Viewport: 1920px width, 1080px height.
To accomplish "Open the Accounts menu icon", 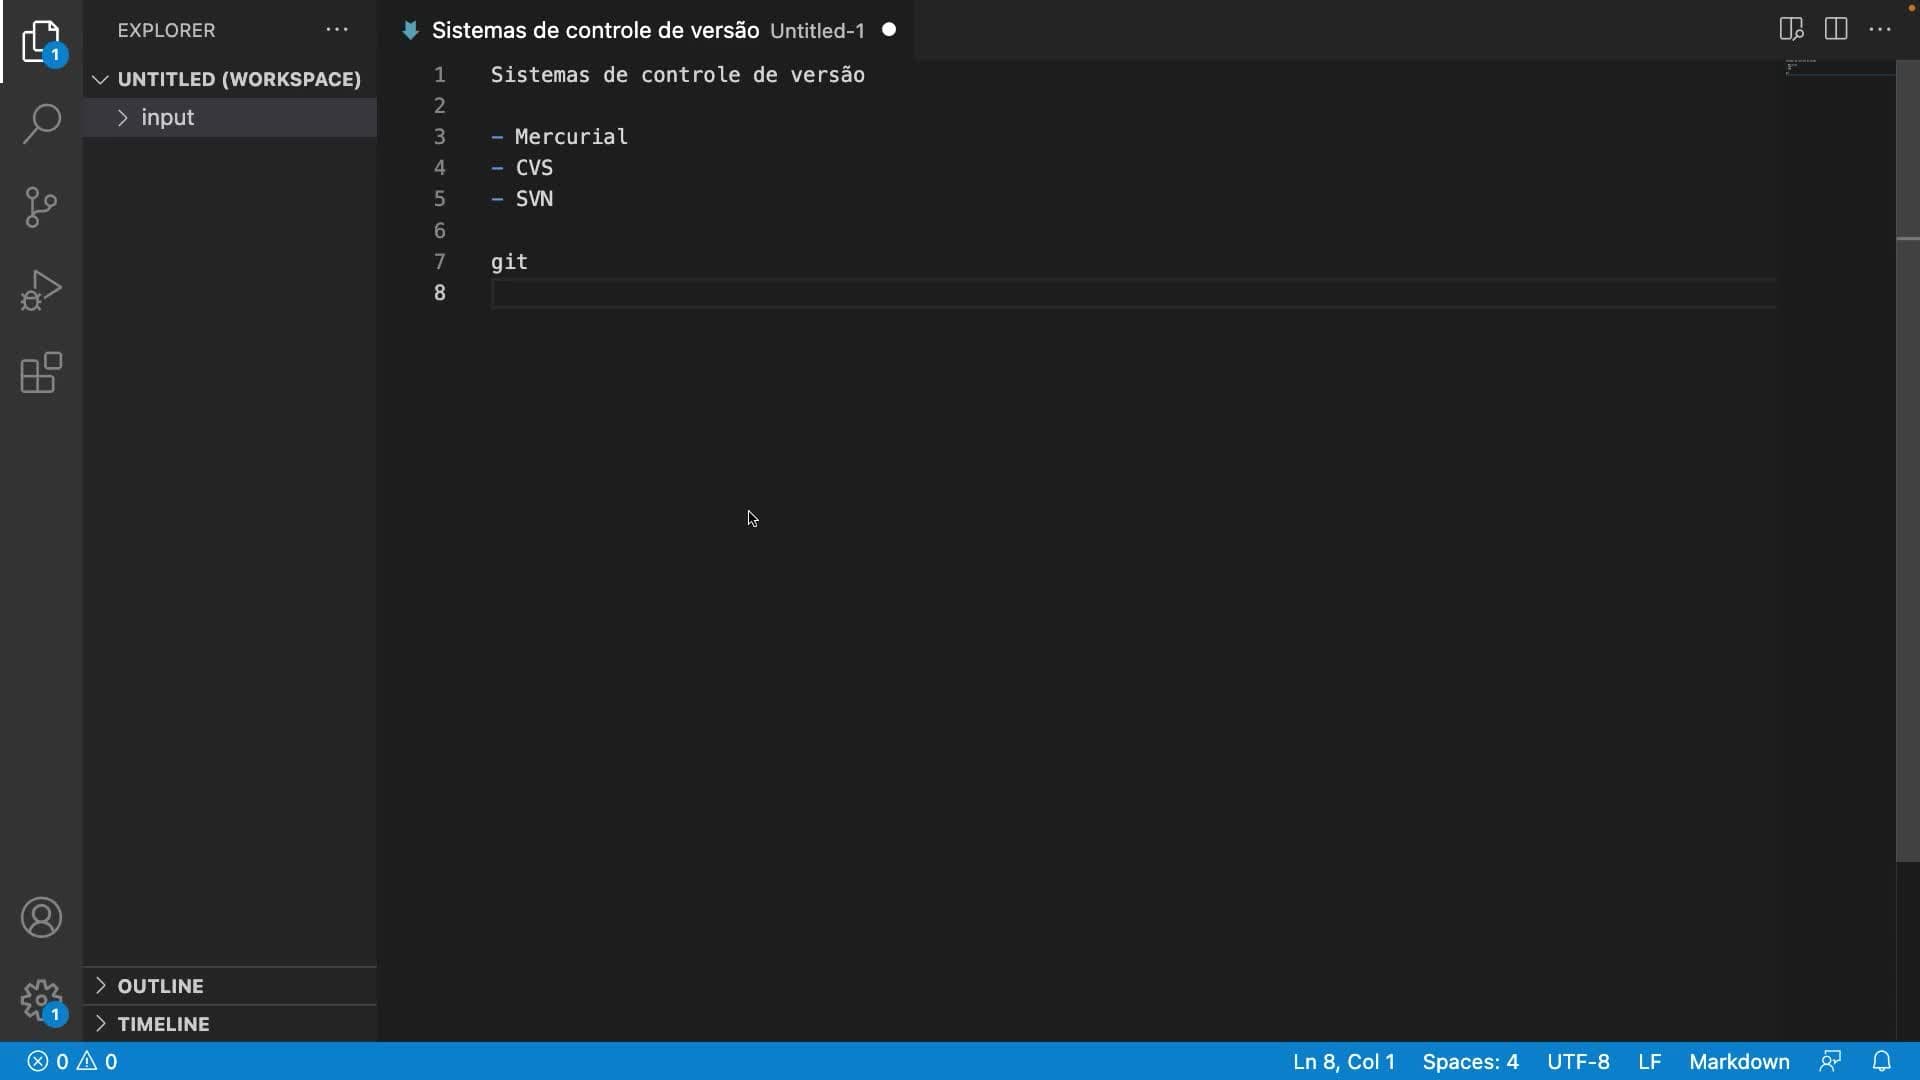I will point(41,918).
